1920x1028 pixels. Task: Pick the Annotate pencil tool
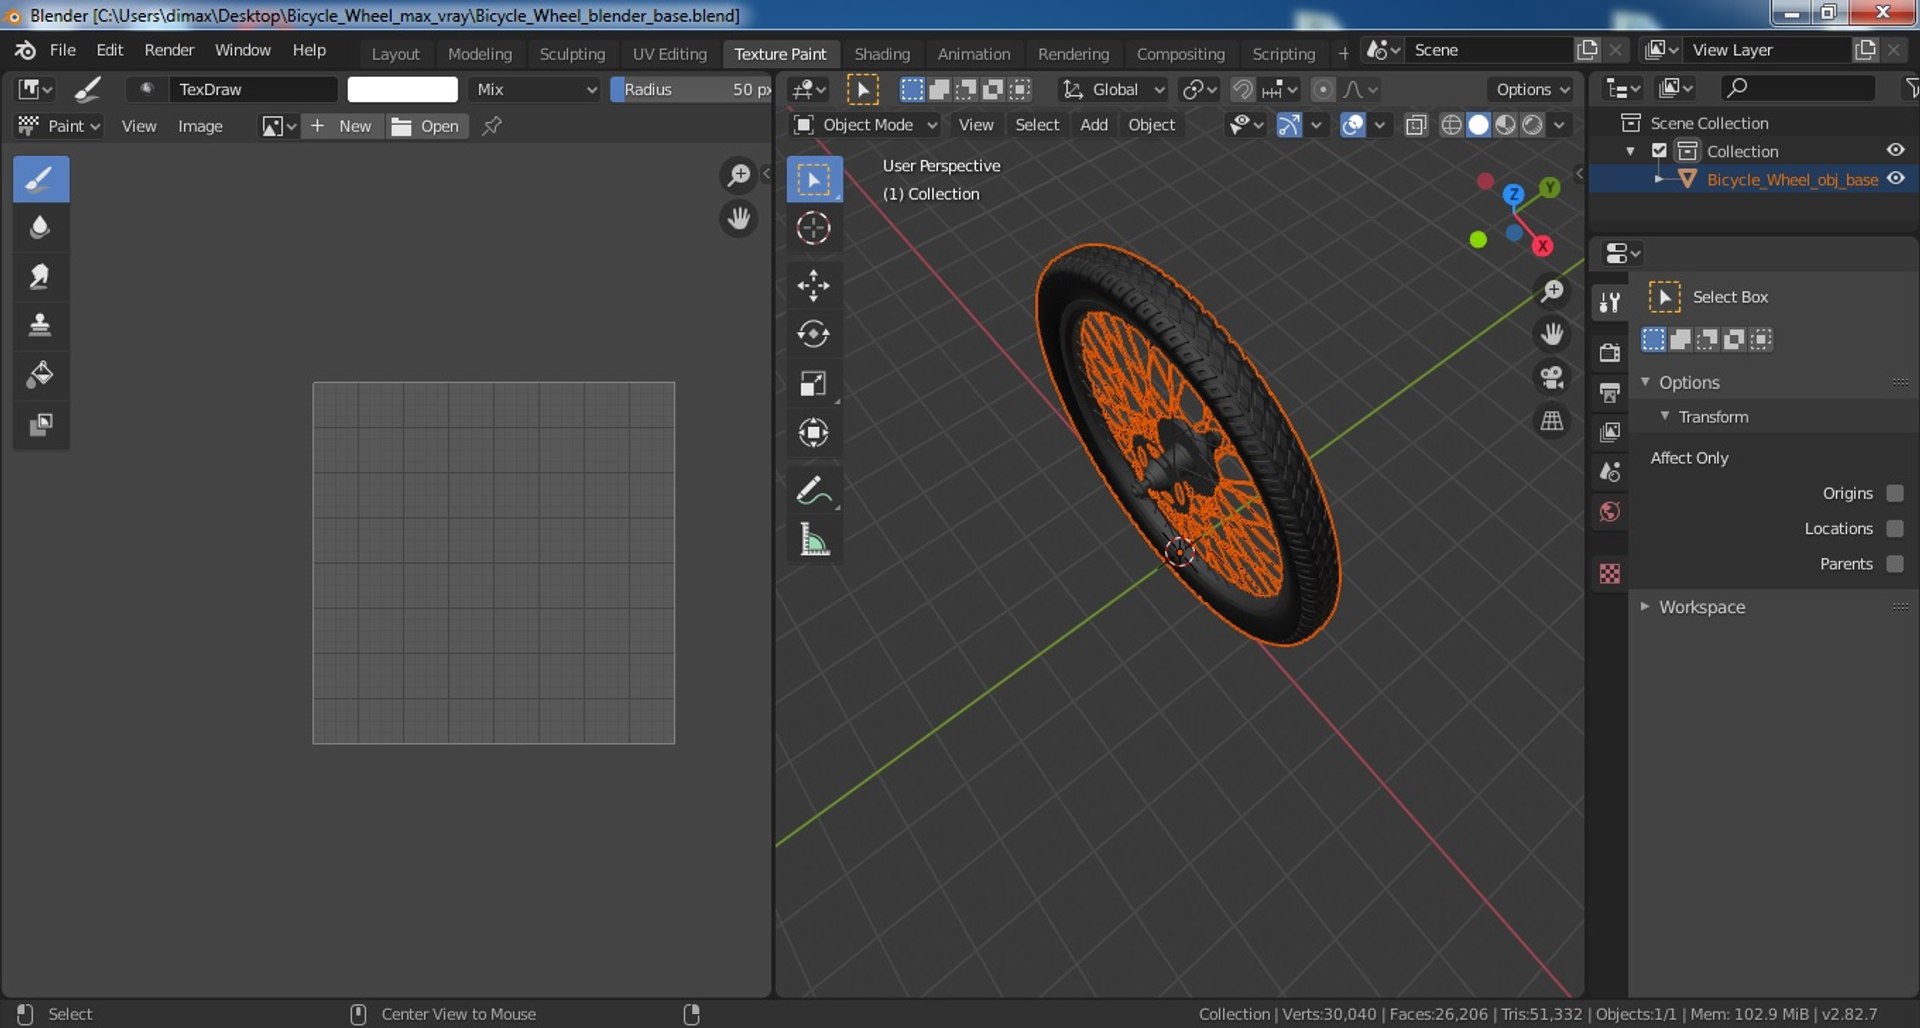point(813,490)
